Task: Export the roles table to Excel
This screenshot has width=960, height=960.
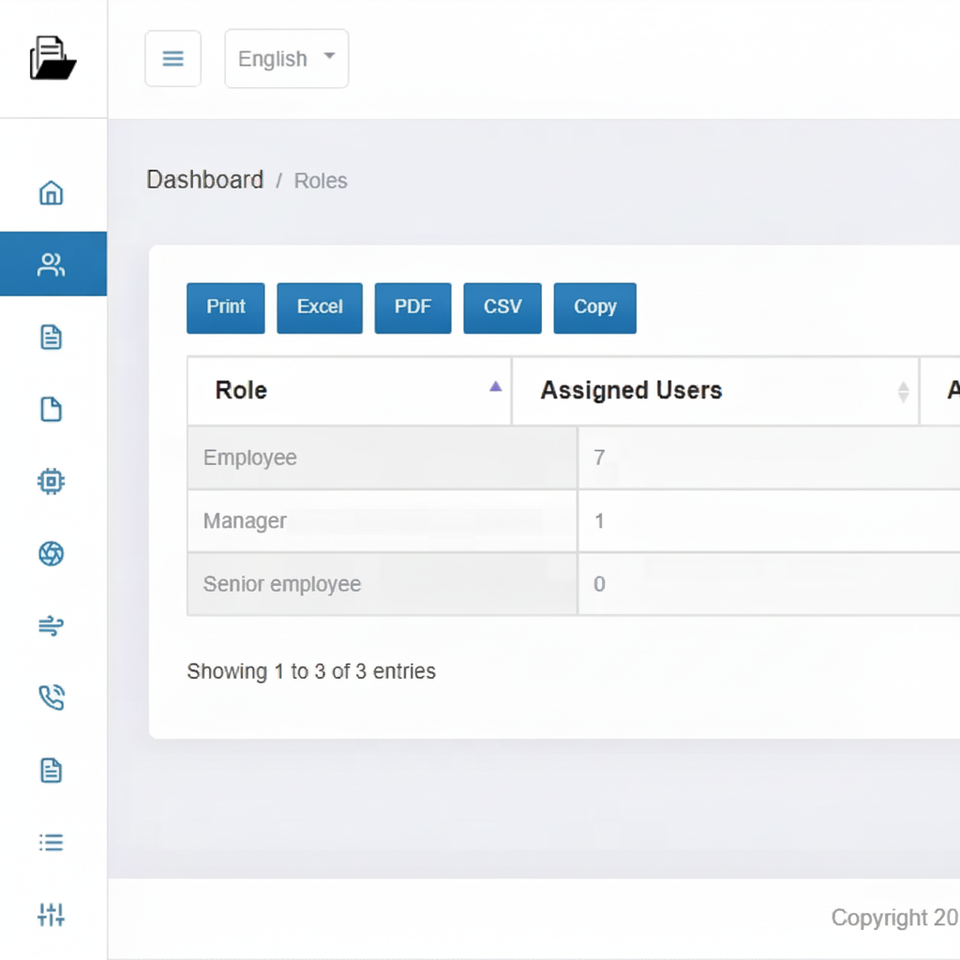Action: coord(319,307)
